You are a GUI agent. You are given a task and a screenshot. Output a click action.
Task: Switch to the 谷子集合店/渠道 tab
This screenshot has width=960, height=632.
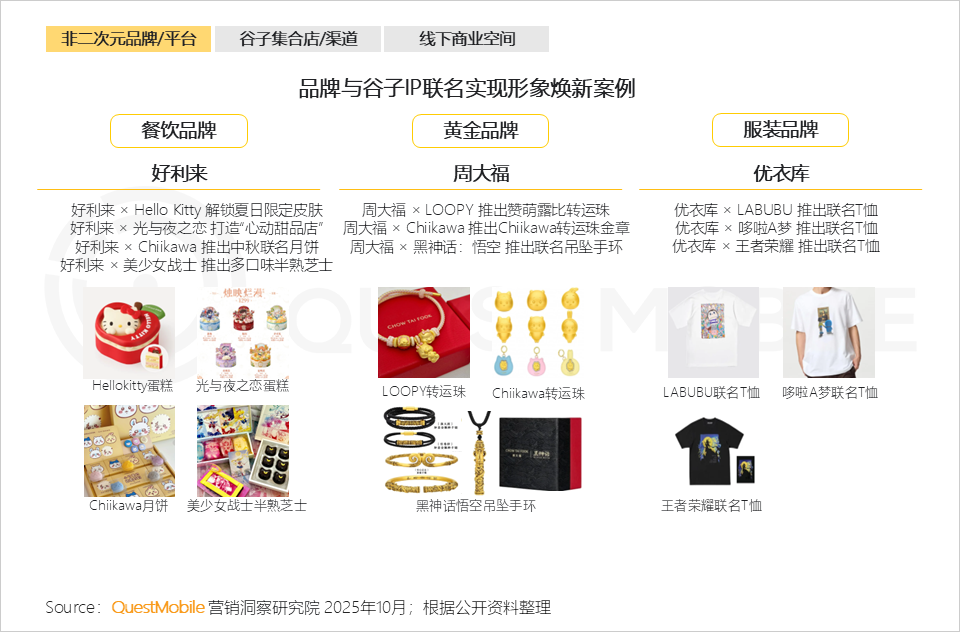[298, 39]
